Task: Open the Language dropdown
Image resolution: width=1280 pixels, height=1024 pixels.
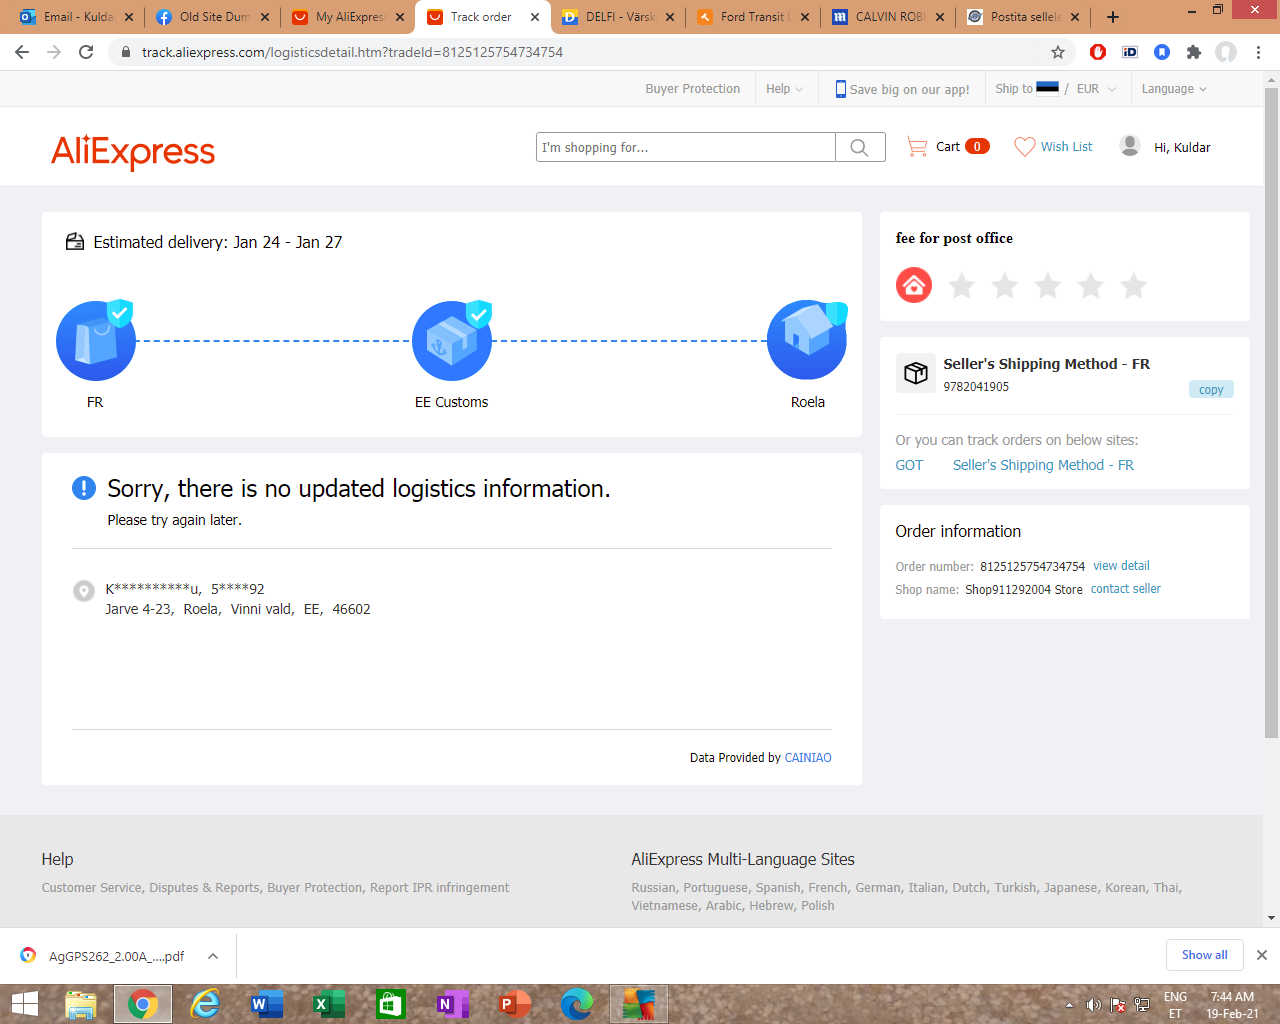Action: click(1174, 89)
